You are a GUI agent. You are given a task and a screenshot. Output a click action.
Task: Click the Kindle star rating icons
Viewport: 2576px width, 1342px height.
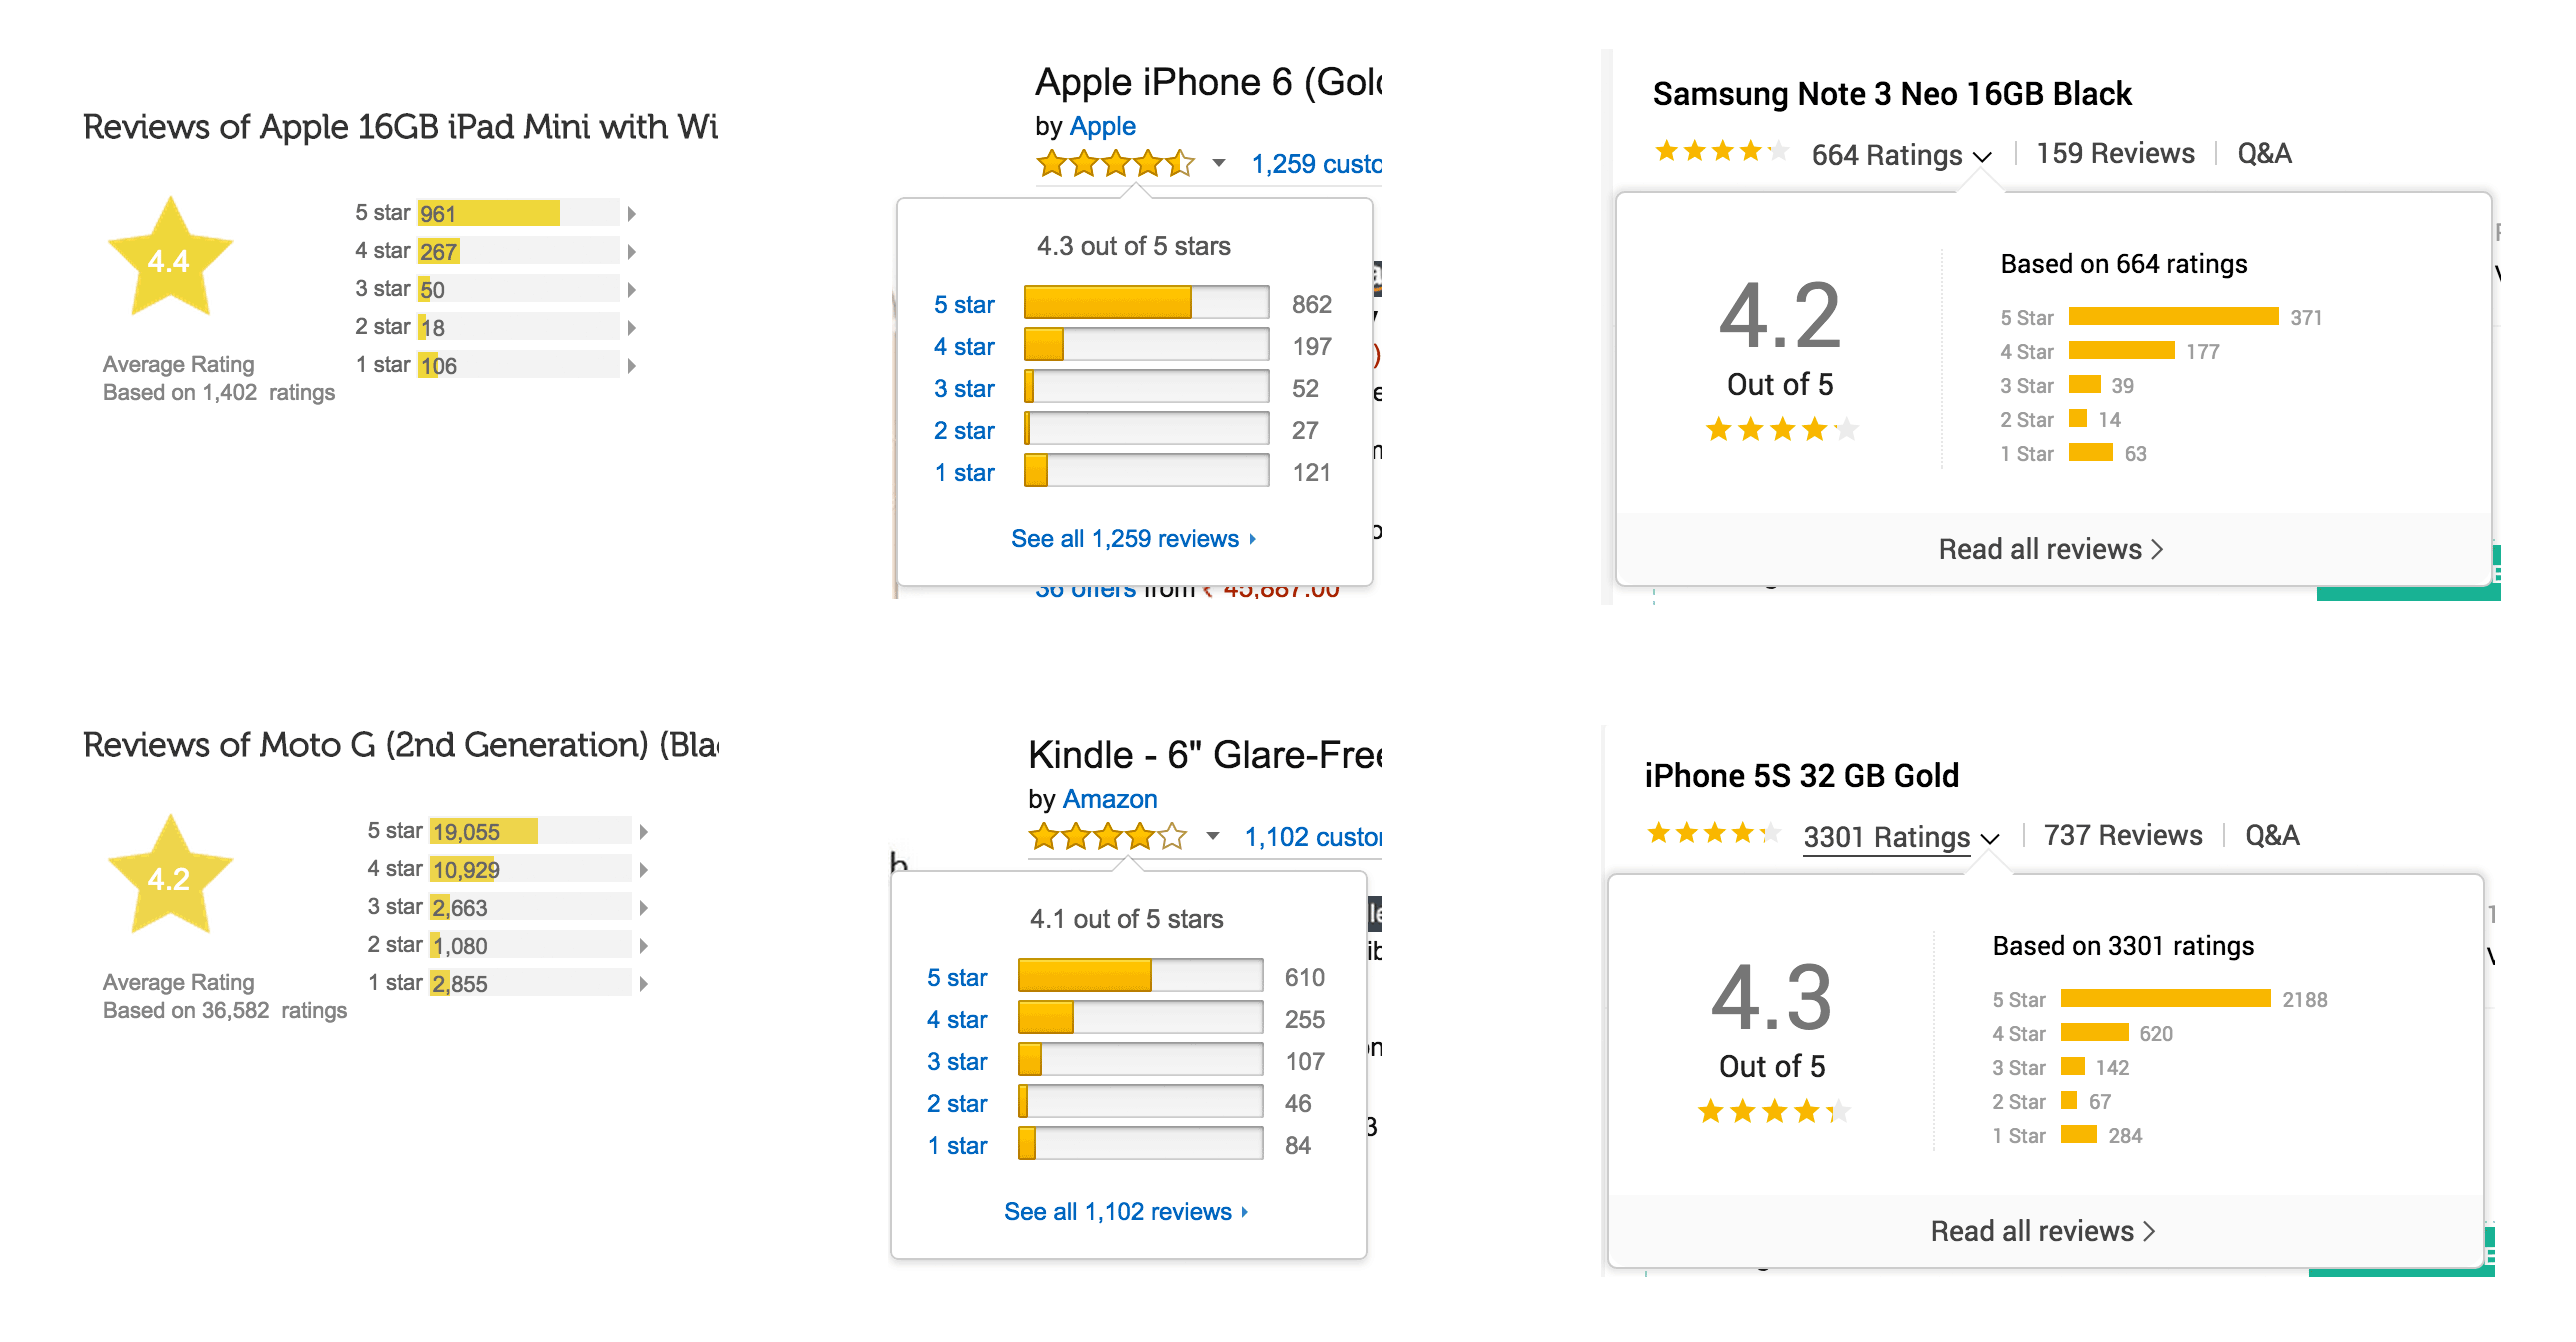pyautogui.click(x=1108, y=836)
